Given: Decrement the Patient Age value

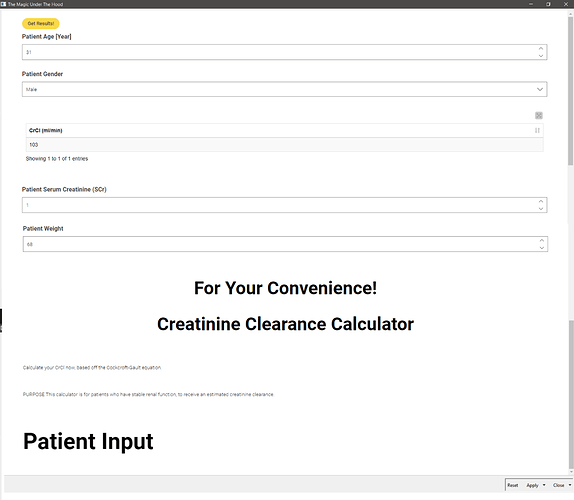Looking at the screenshot, I should pyautogui.click(x=541, y=56).
